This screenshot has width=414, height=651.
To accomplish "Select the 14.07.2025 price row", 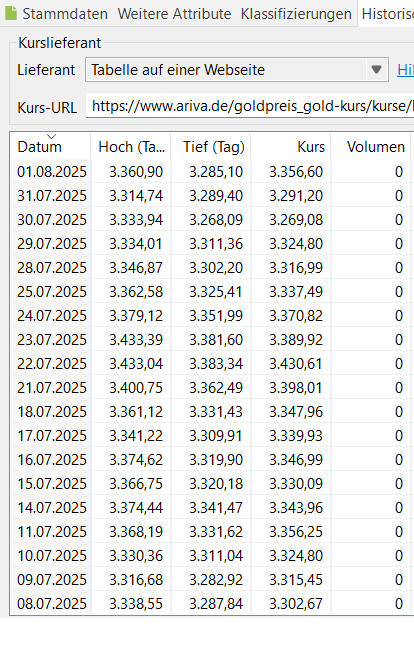I will click(211, 508).
